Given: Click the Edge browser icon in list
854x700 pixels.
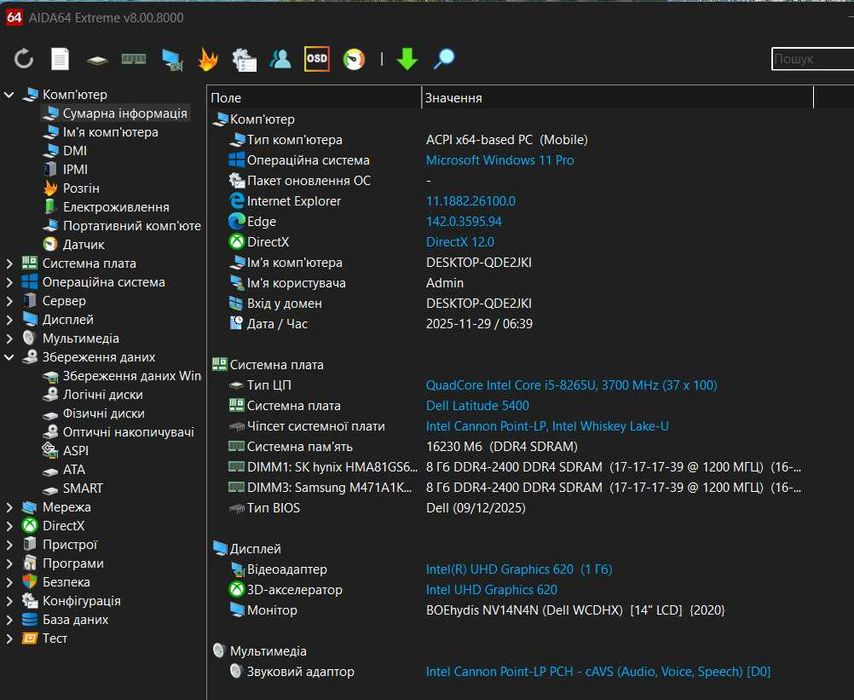Looking at the screenshot, I should pyautogui.click(x=236, y=221).
